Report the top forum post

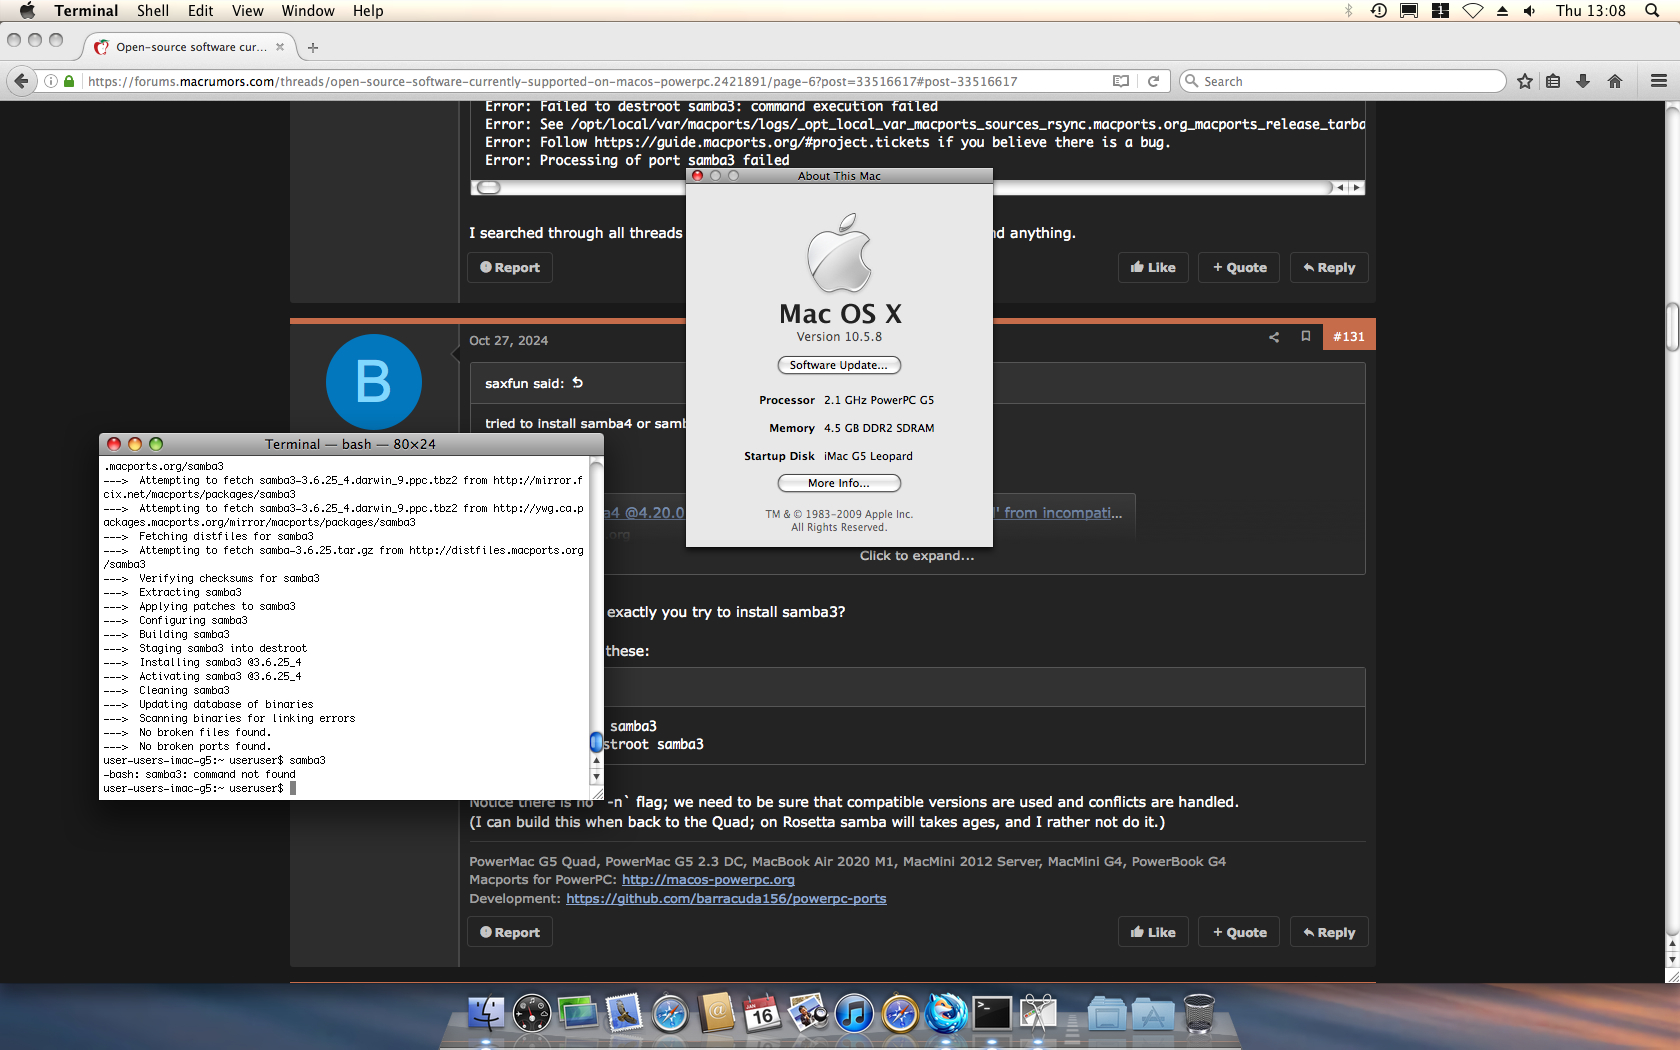pos(510,268)
